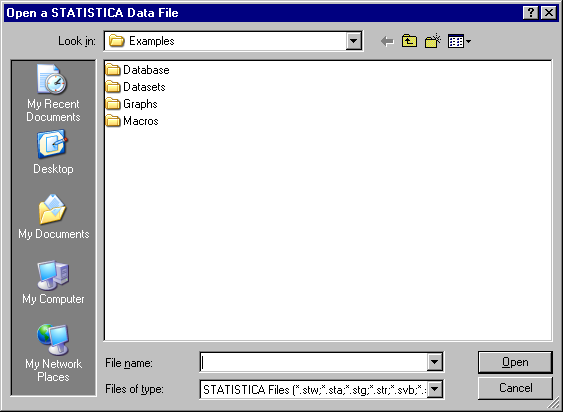
Task: Select the Macros folder icon
Action: pyautogui.click(x=113, y=121)
